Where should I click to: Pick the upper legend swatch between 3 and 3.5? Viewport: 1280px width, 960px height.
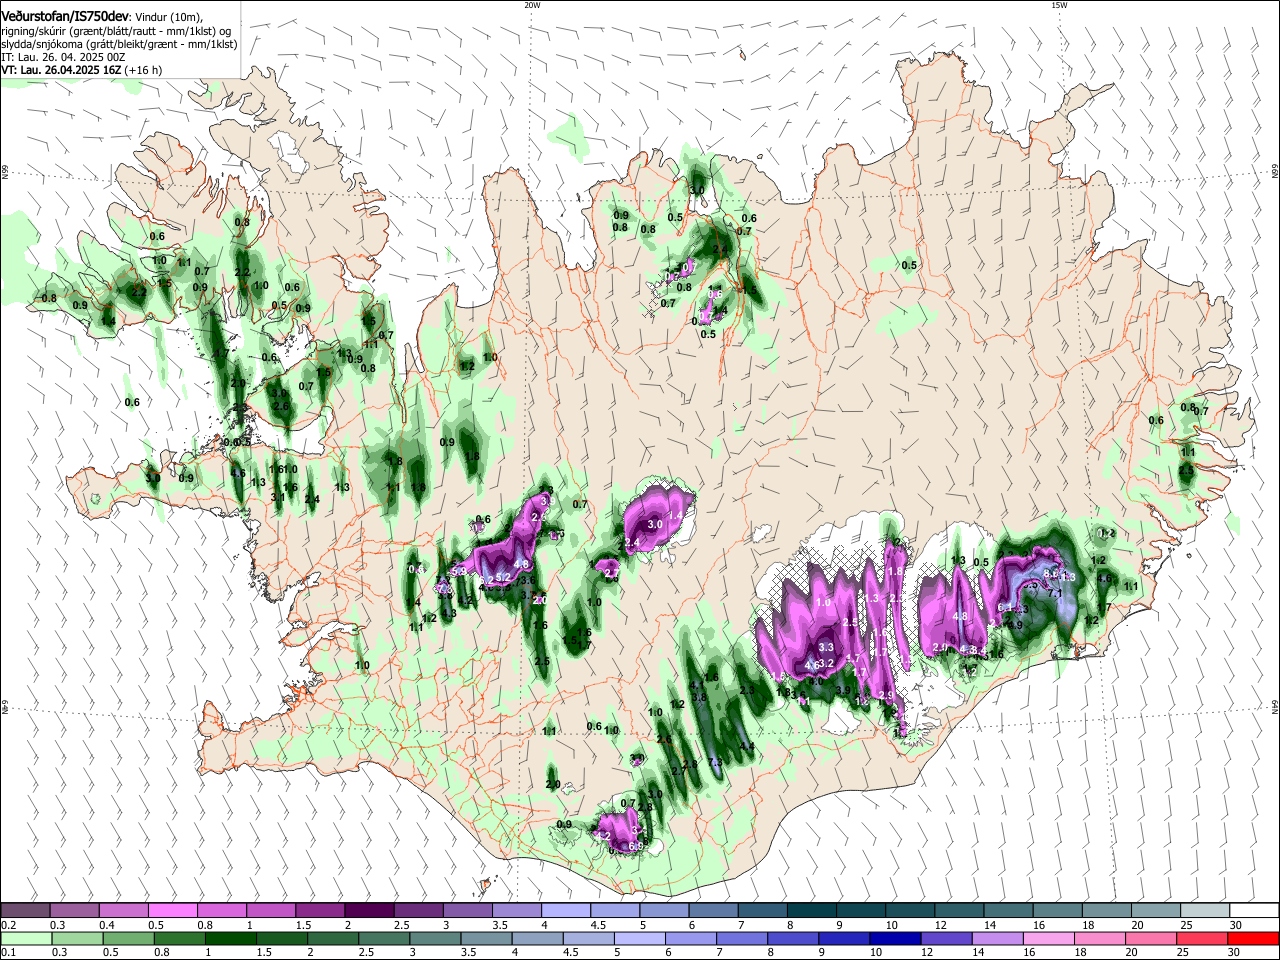pos(468,910)
